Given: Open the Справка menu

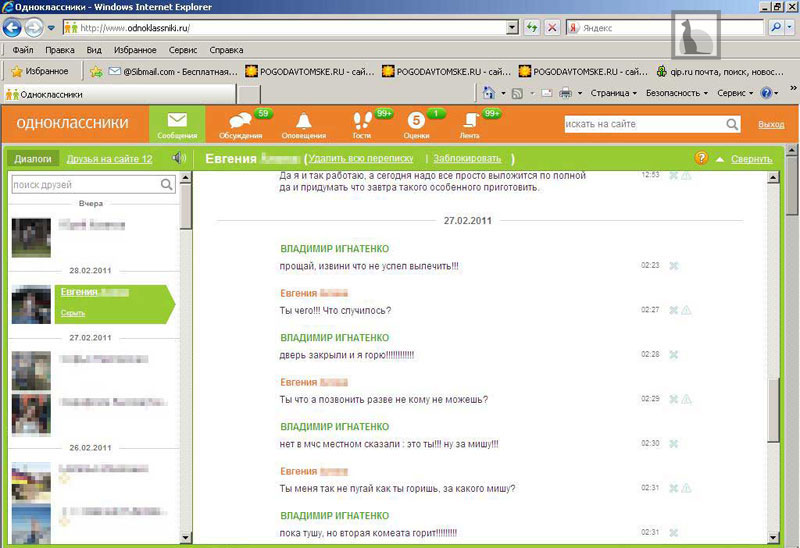Looking at the screenshot, I should (226, 50).
